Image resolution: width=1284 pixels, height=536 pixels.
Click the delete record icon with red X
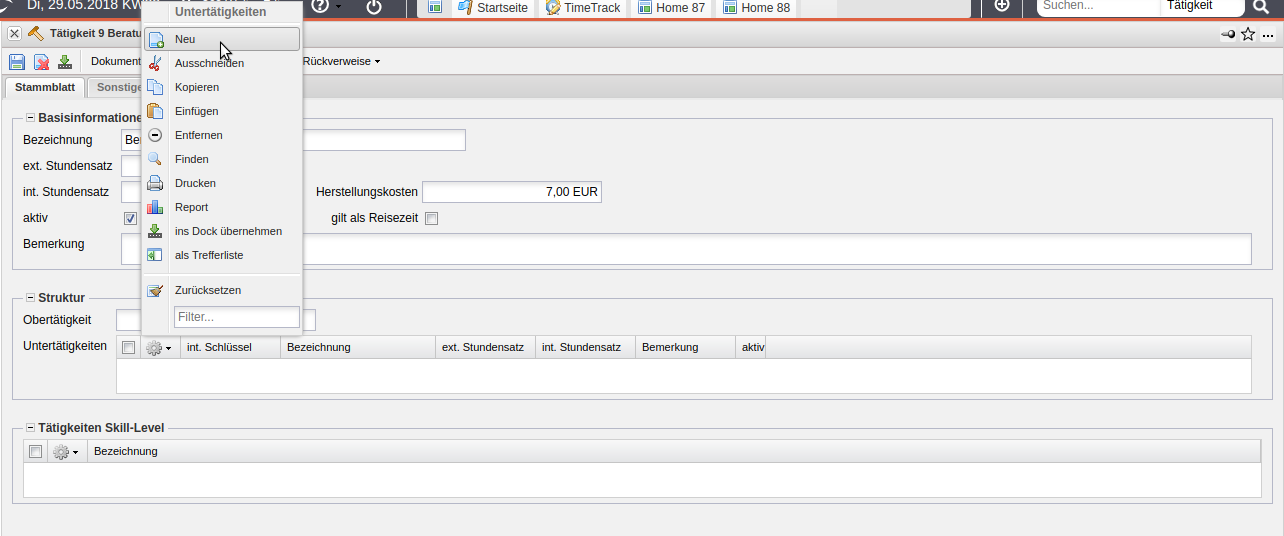(41, 62)
